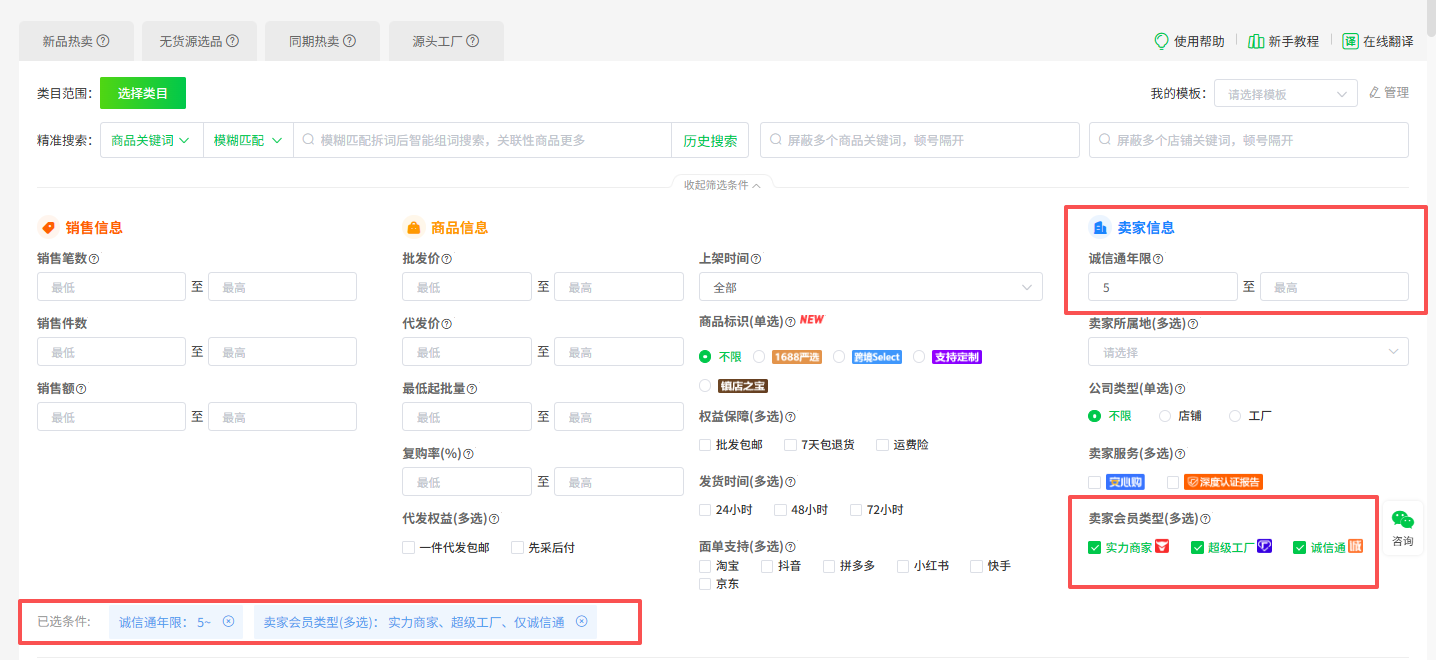The width and height of the screenshot is (1436, 660).
Task: Select the 工厂 company type radio
Action: click(x=1235, y=416)
